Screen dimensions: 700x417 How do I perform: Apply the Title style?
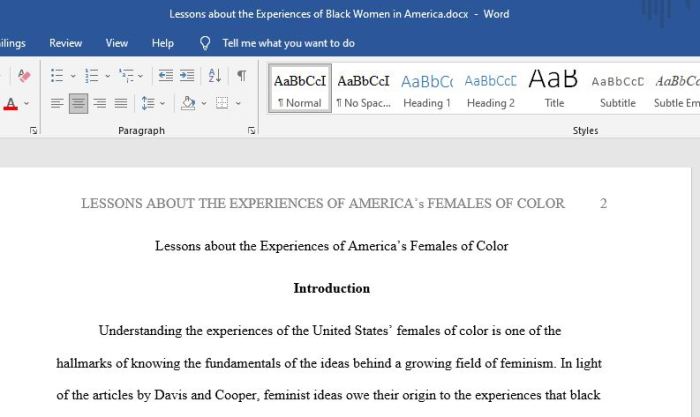[553, 90]
